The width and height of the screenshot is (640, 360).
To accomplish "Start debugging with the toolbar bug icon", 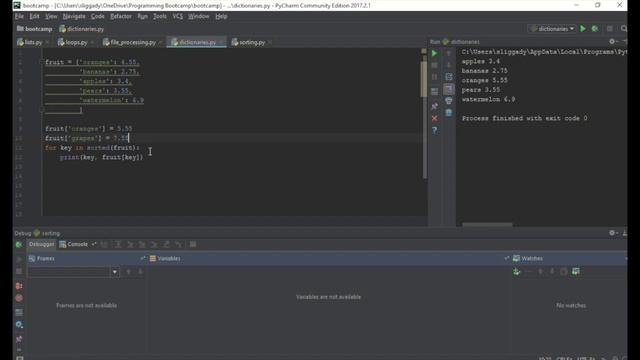I will pyautogui.click(x=595, y=29).
